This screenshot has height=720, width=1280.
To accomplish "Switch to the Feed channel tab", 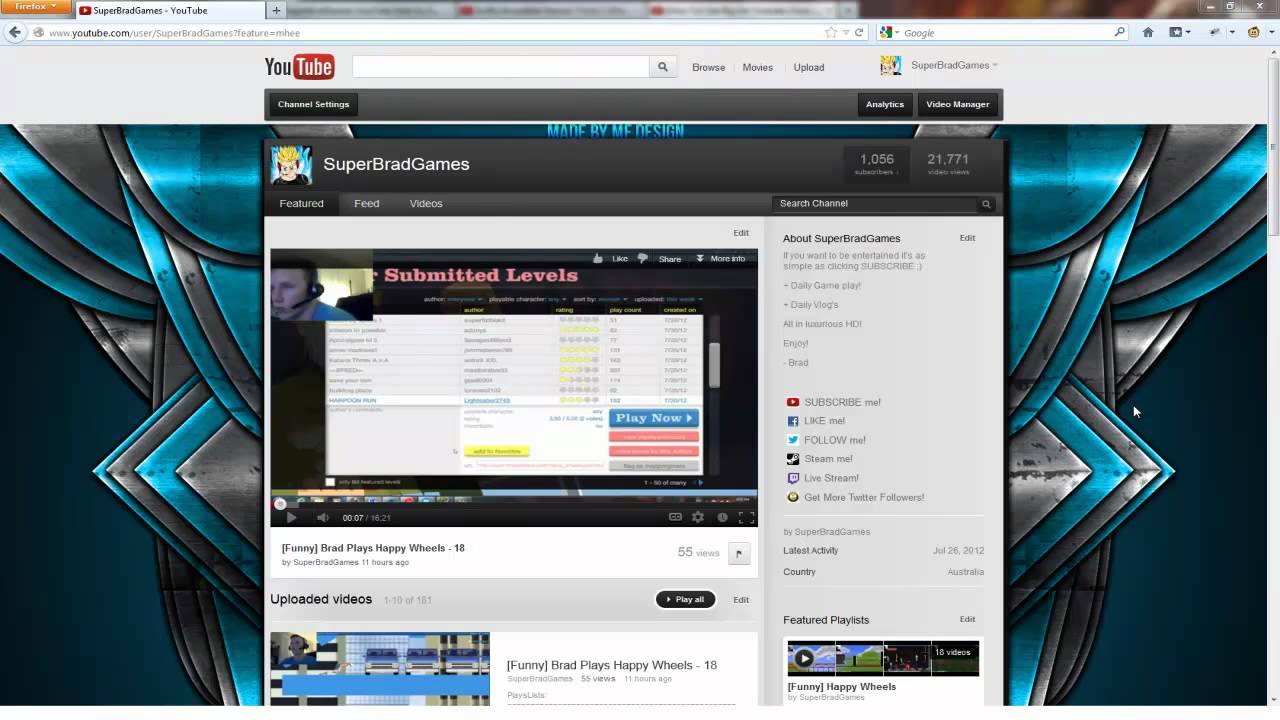I will [367, 204].
